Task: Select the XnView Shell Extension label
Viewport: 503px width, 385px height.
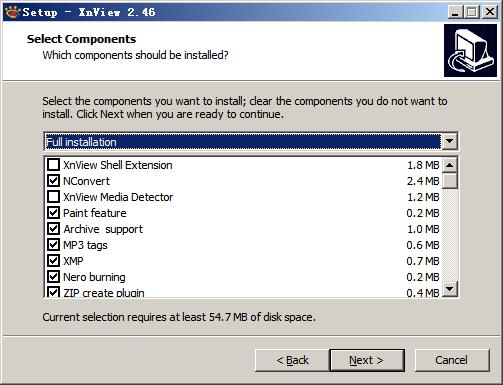Action: click(118, 165)
